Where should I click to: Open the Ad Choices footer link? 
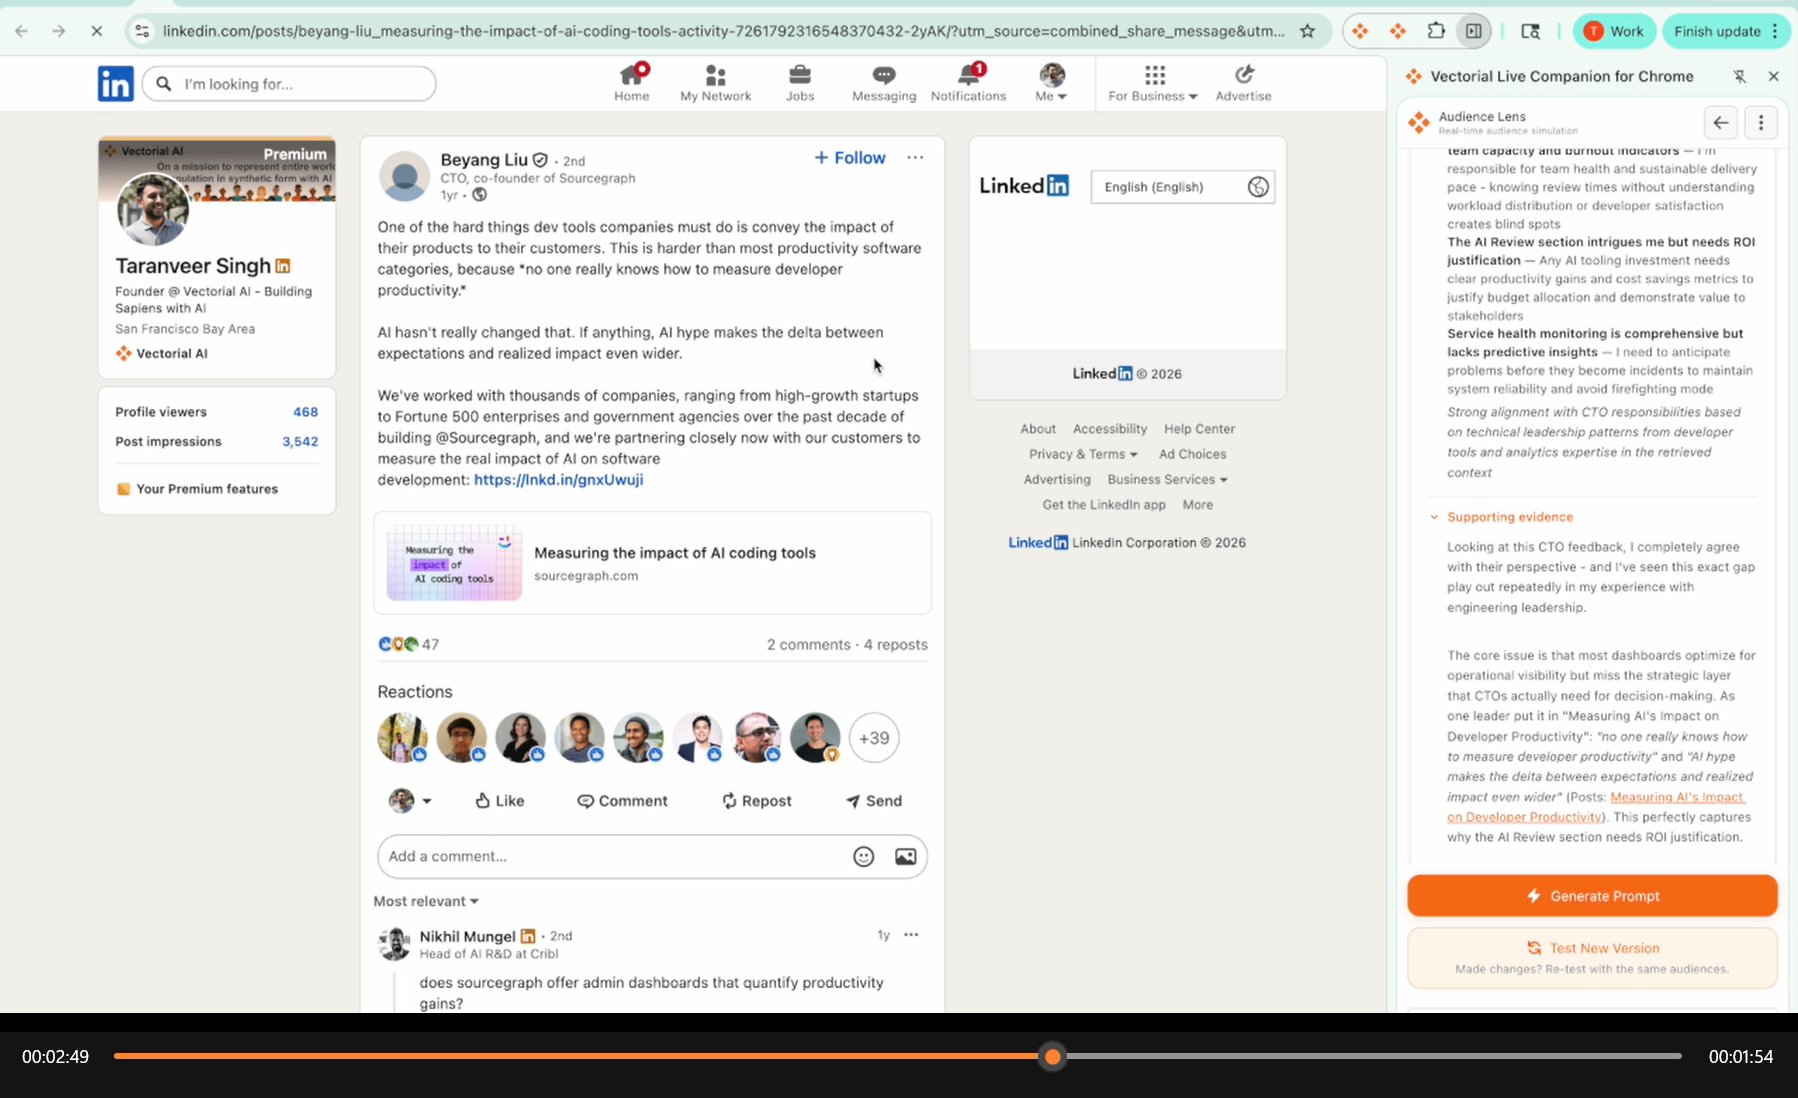tap(1192, 454)
